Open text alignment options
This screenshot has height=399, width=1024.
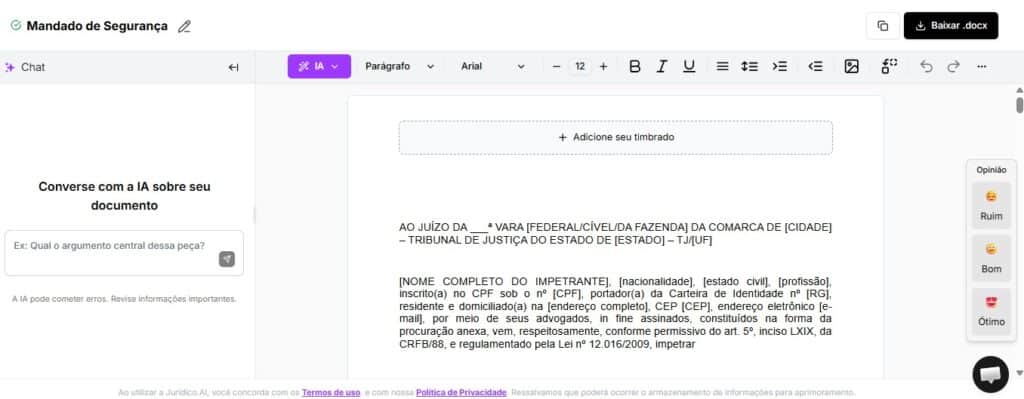[722, 67]
